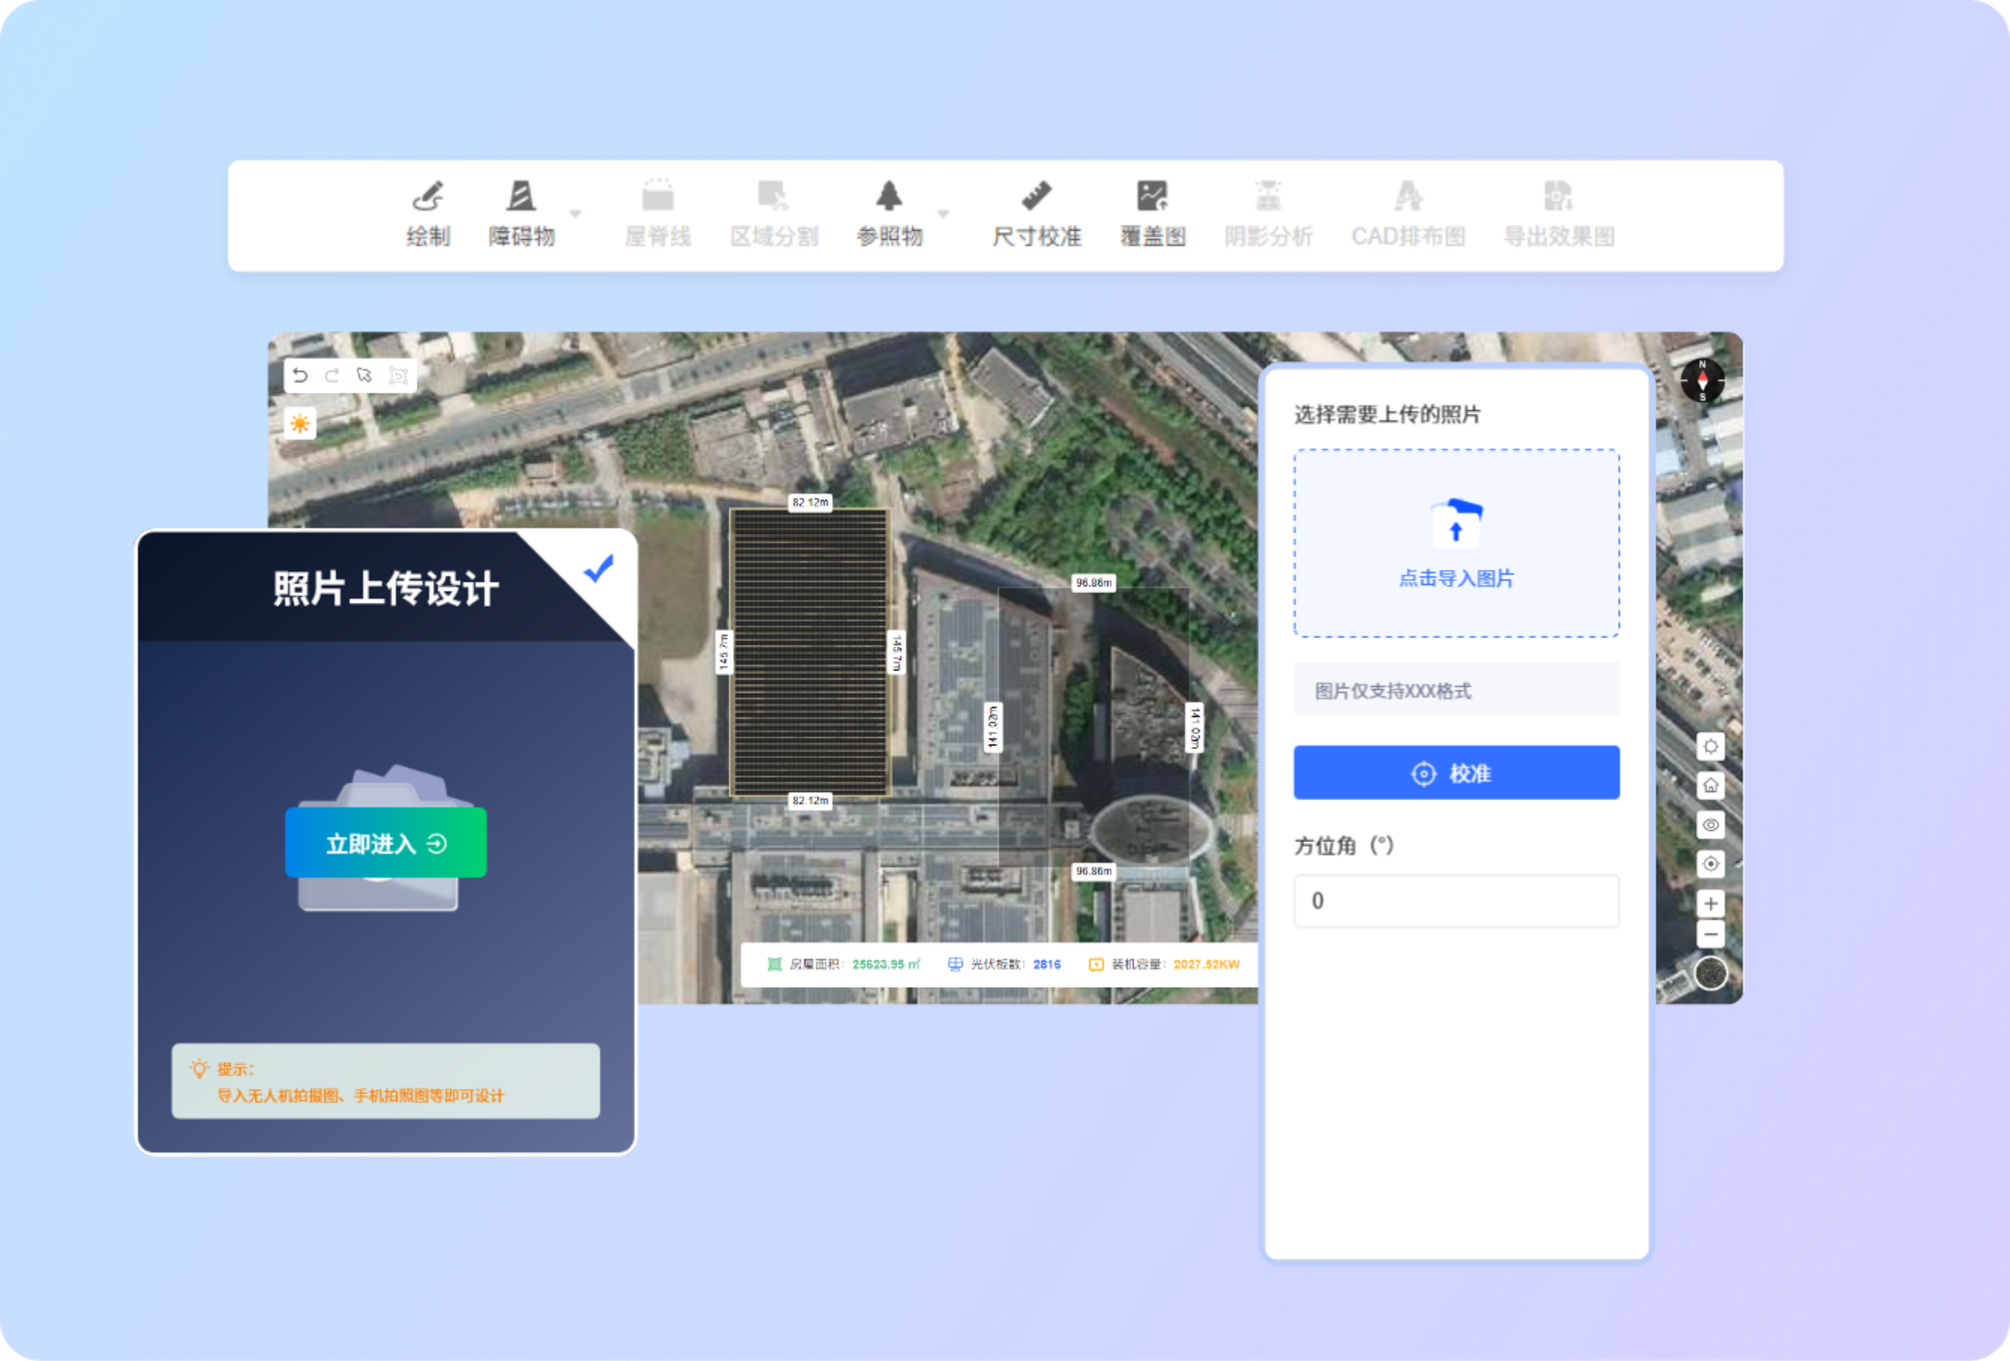Switch satellite layer using round thumbnail
This screenshot has width=2010, height=1361.
coord(1710,972)
